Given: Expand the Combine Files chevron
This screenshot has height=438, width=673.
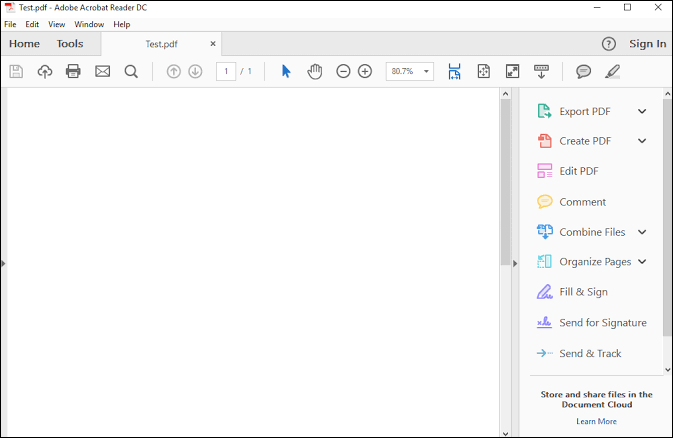Looking at the screenshot, I should tap(642, 232).
